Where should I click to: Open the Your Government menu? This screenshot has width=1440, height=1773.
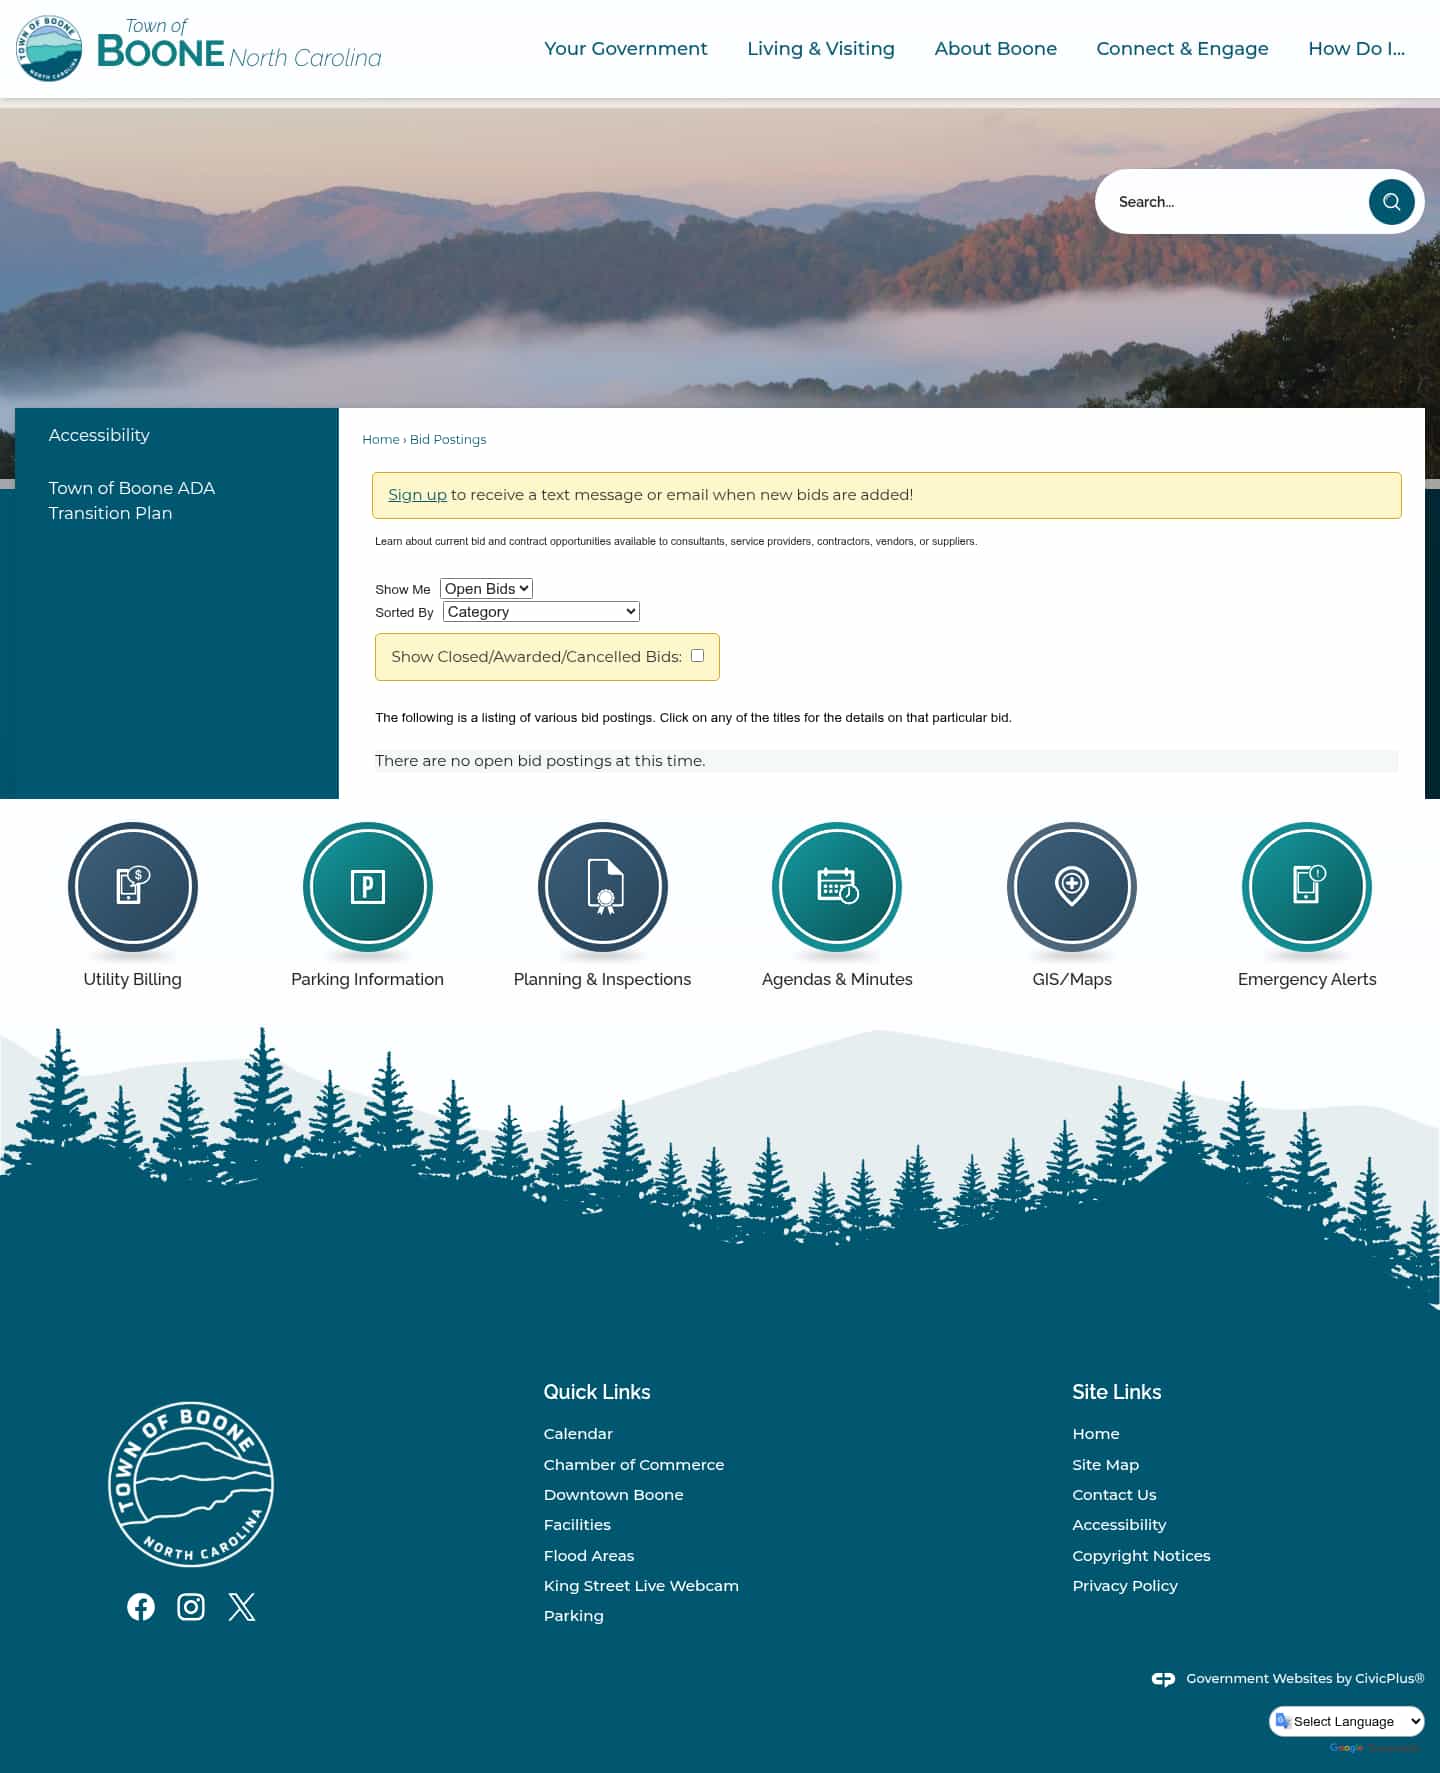pyautogui.click(x=625, y=48)
